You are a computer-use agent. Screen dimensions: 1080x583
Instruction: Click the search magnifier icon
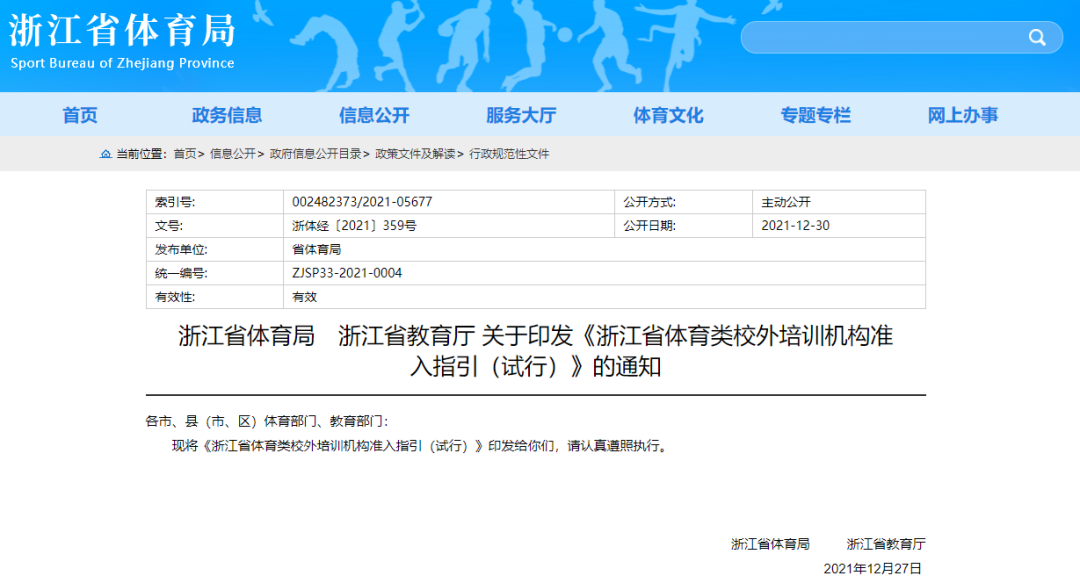[1037, 37]
